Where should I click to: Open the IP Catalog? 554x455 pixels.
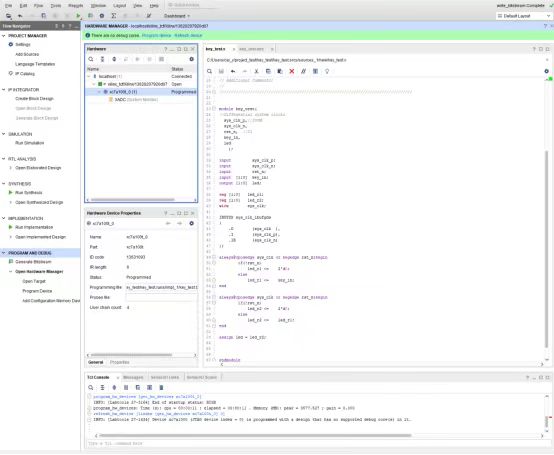point(25,74)
